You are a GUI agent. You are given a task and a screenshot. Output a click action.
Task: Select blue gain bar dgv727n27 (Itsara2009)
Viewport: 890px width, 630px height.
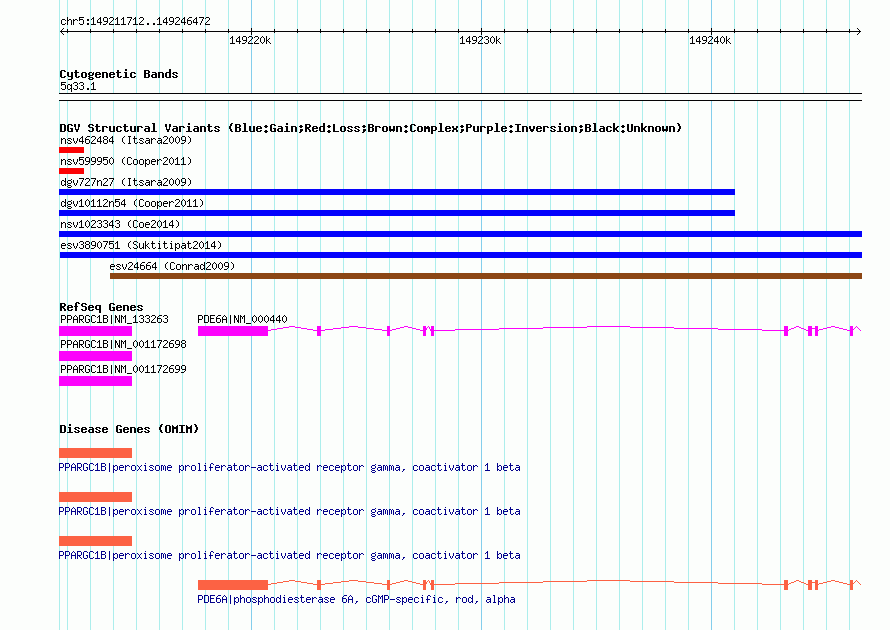[397, 192]
